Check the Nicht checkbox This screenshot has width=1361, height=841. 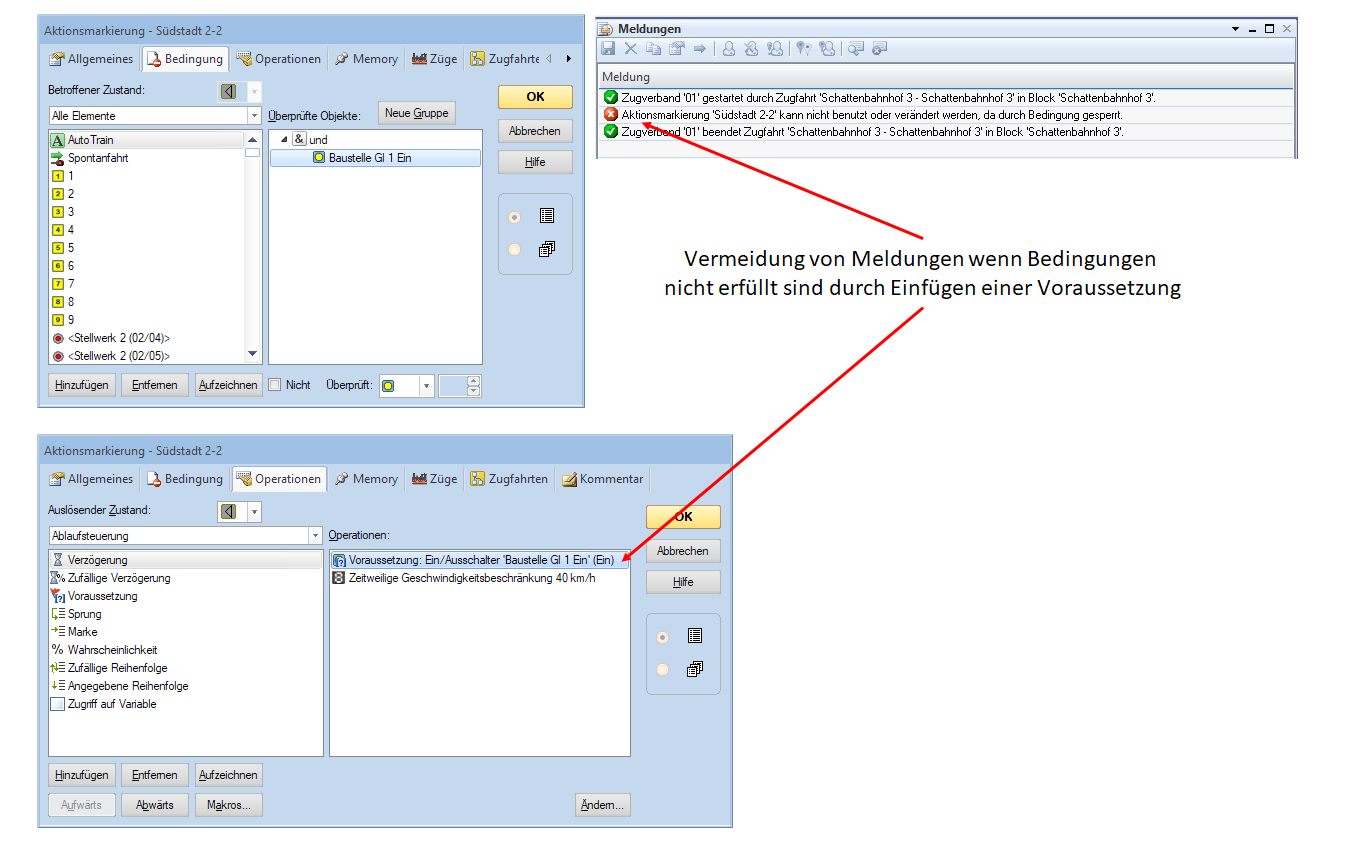(x=275, y=385)
